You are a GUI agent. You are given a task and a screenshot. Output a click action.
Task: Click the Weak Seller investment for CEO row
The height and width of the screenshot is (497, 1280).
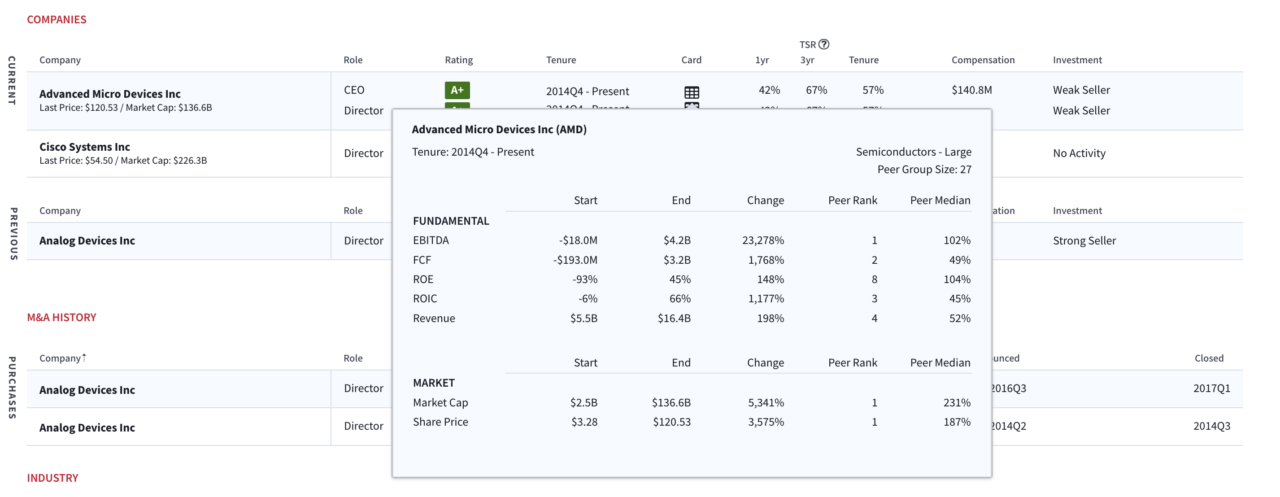click(1081, 90)
